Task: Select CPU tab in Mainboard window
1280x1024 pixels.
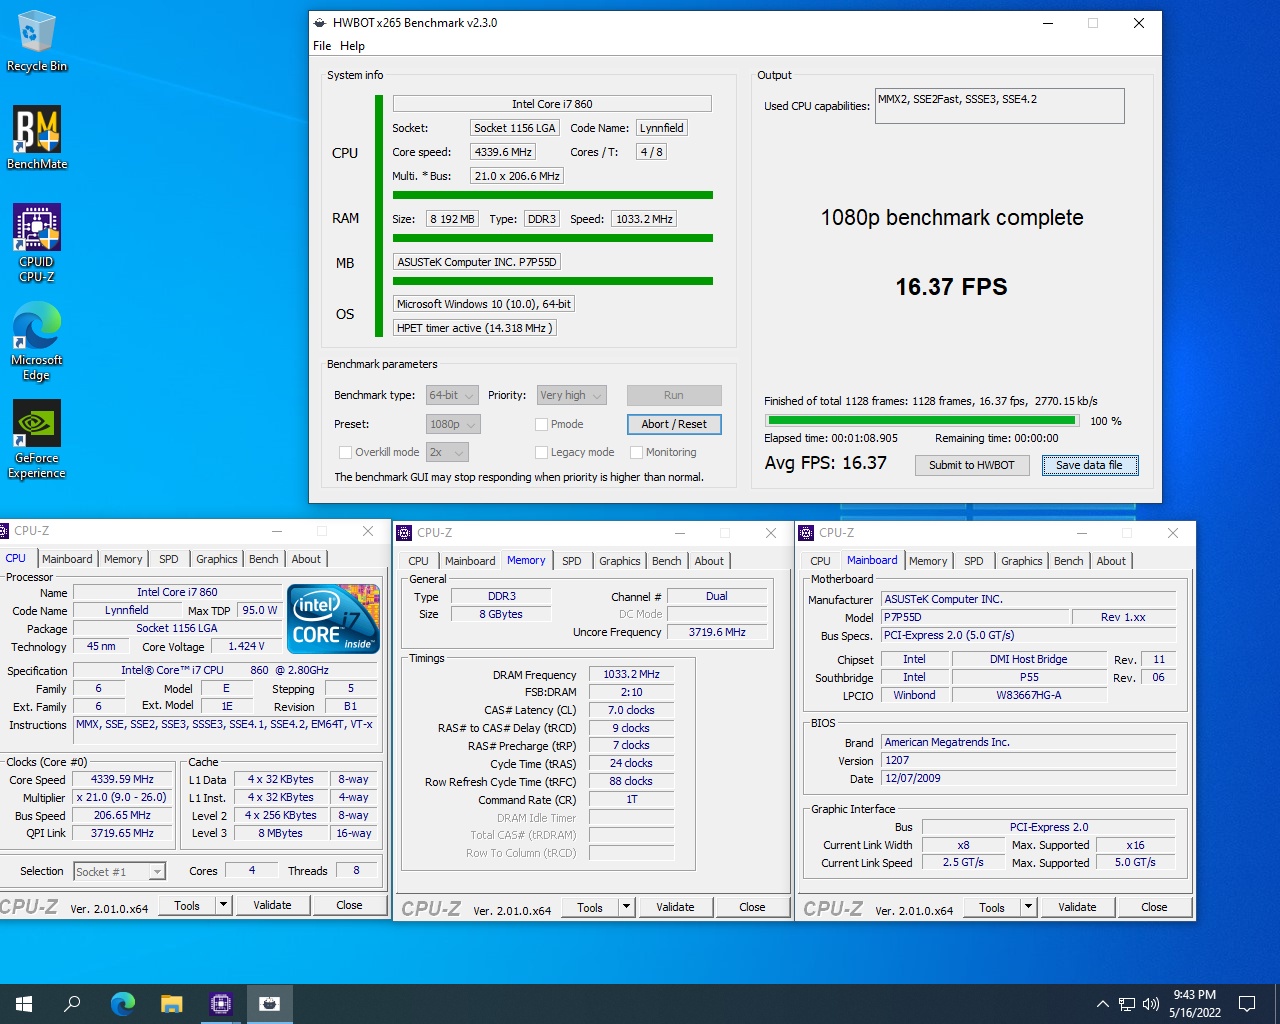Action: (x=821, y=561)
